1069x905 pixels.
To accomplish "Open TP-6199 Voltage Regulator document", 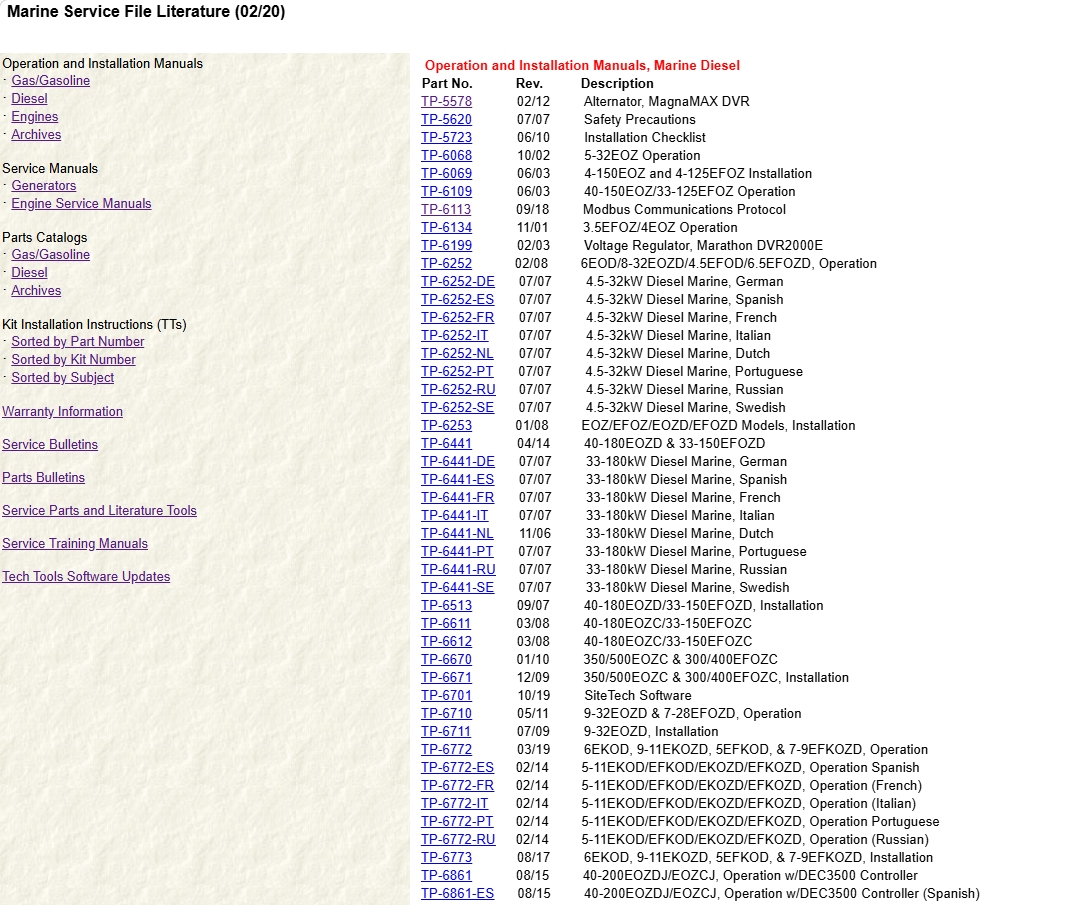I will (447, 246).
